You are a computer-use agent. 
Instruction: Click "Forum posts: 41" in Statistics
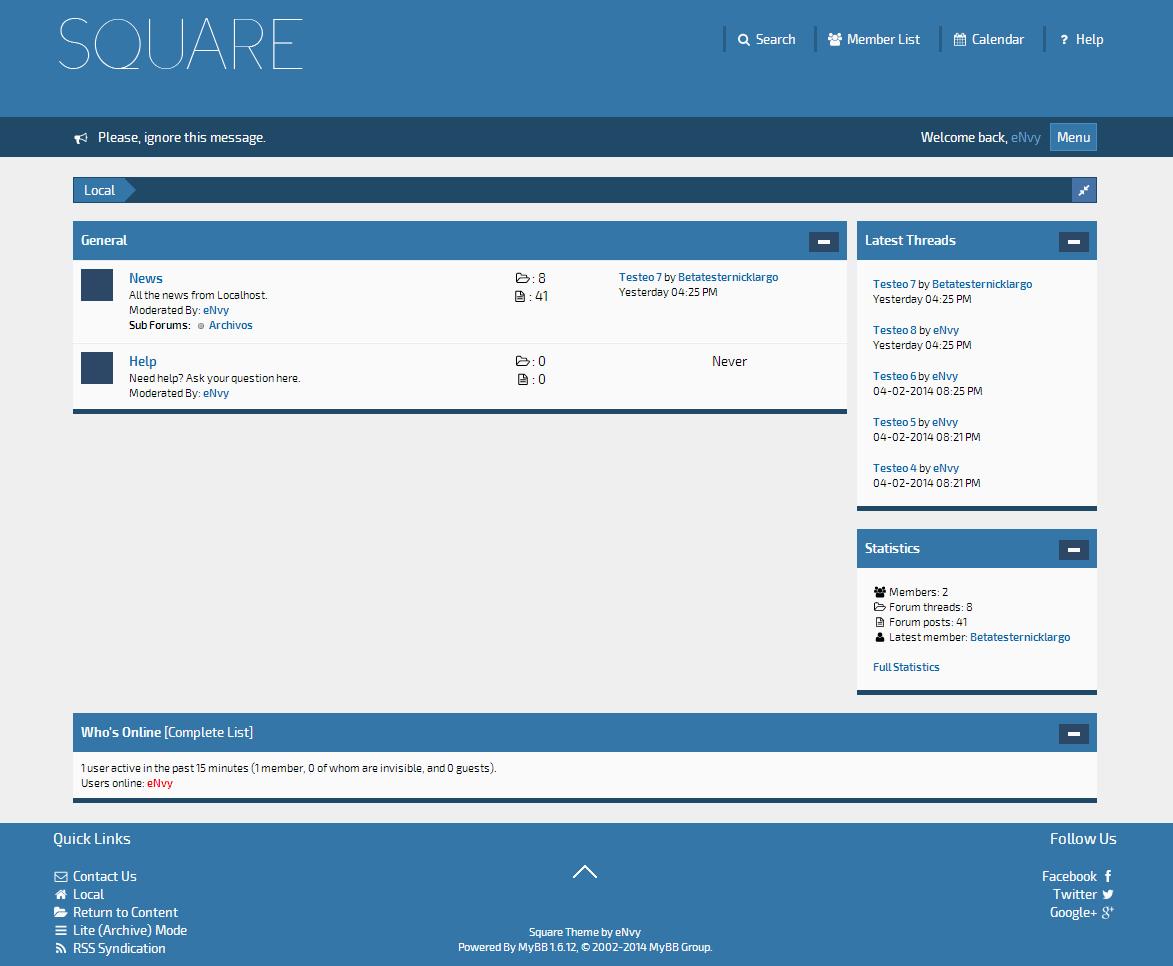[928, 623]
